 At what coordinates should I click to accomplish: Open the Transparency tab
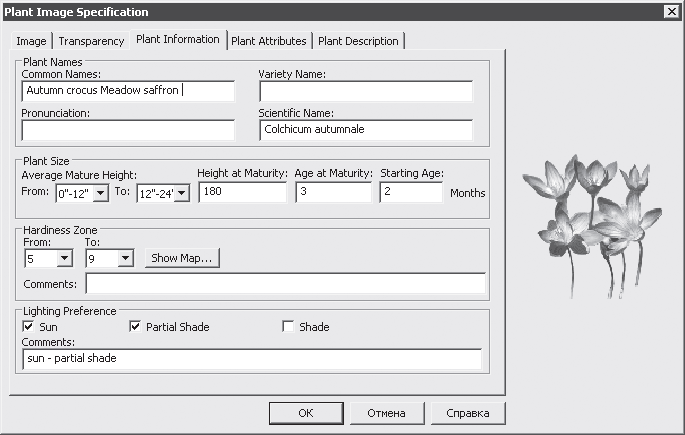[90, 41]
